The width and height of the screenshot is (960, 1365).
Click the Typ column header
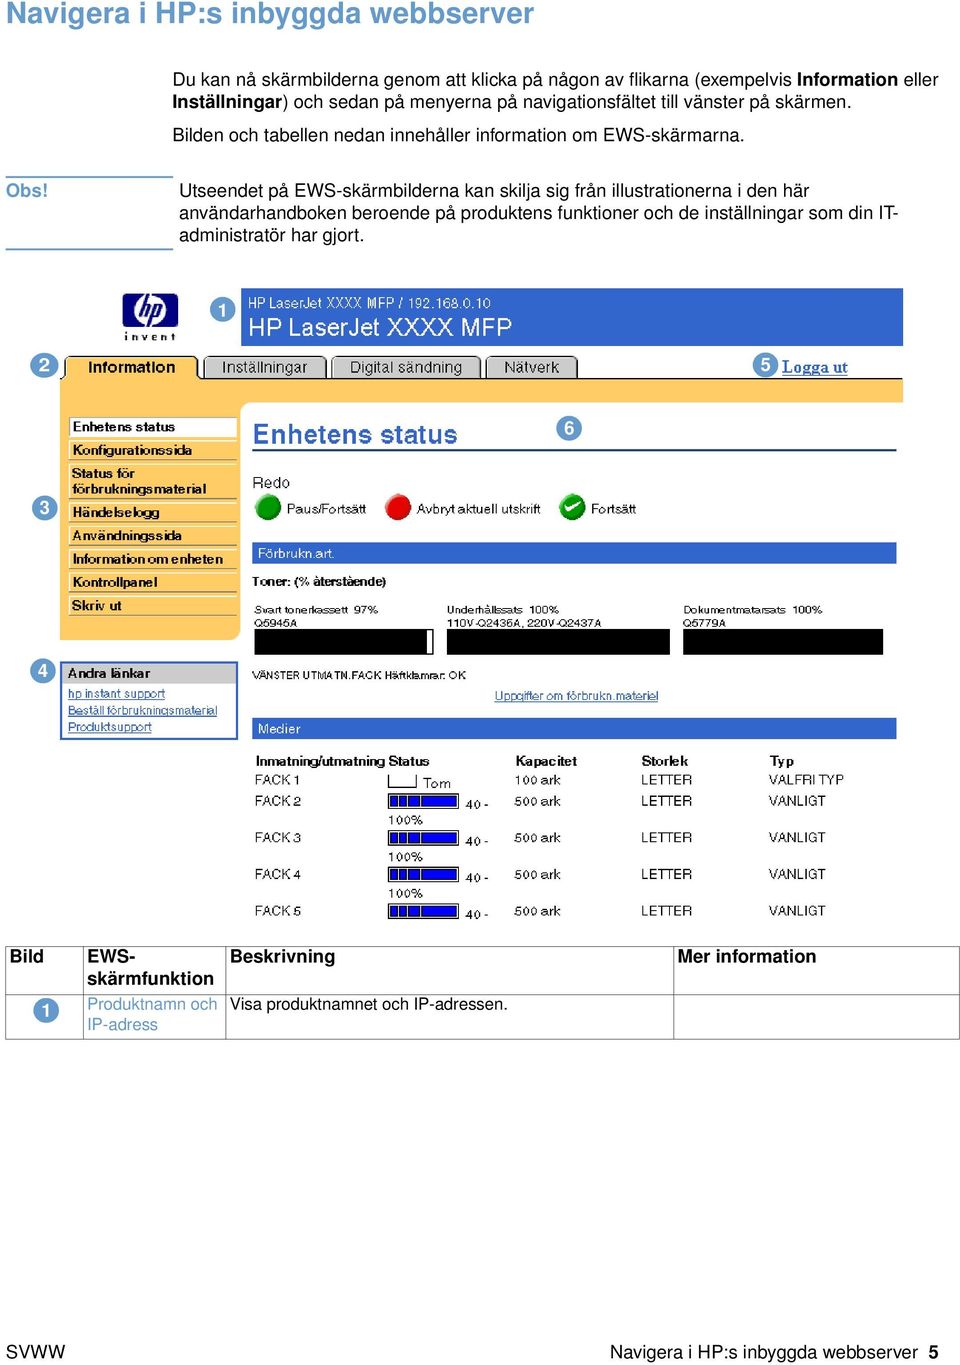coord(782,761)
